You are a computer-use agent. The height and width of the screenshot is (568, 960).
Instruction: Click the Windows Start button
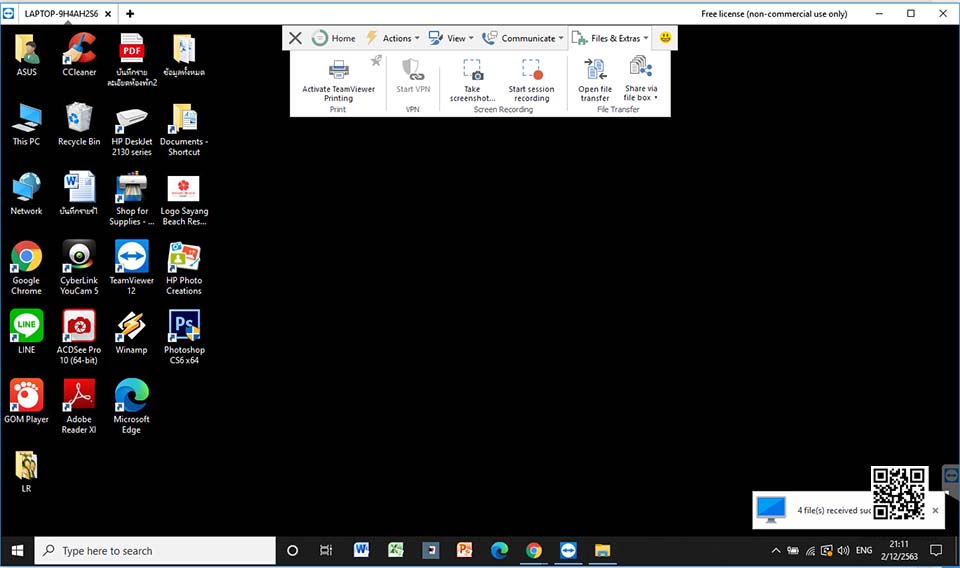coord(17,551)
